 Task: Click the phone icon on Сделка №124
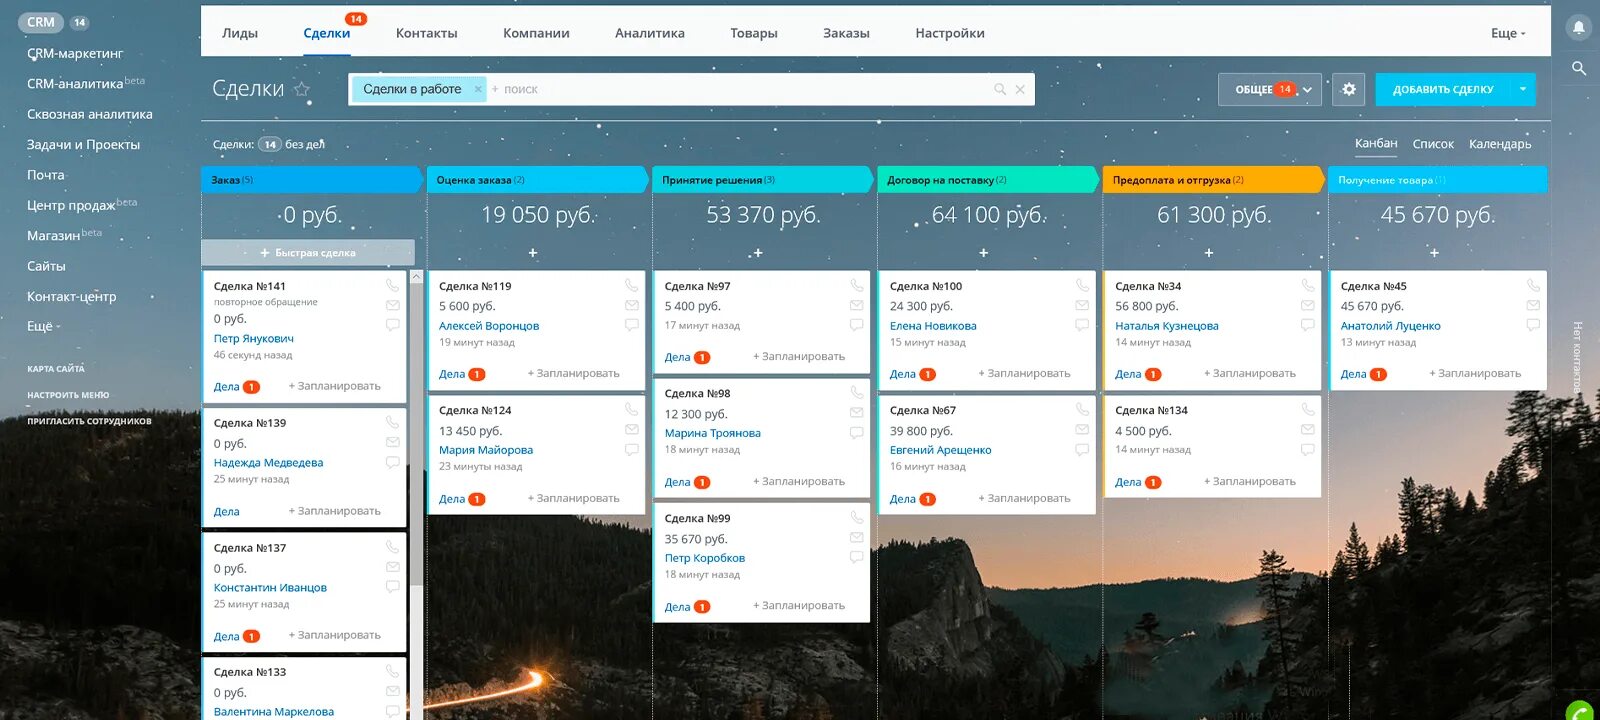point(632,410)
